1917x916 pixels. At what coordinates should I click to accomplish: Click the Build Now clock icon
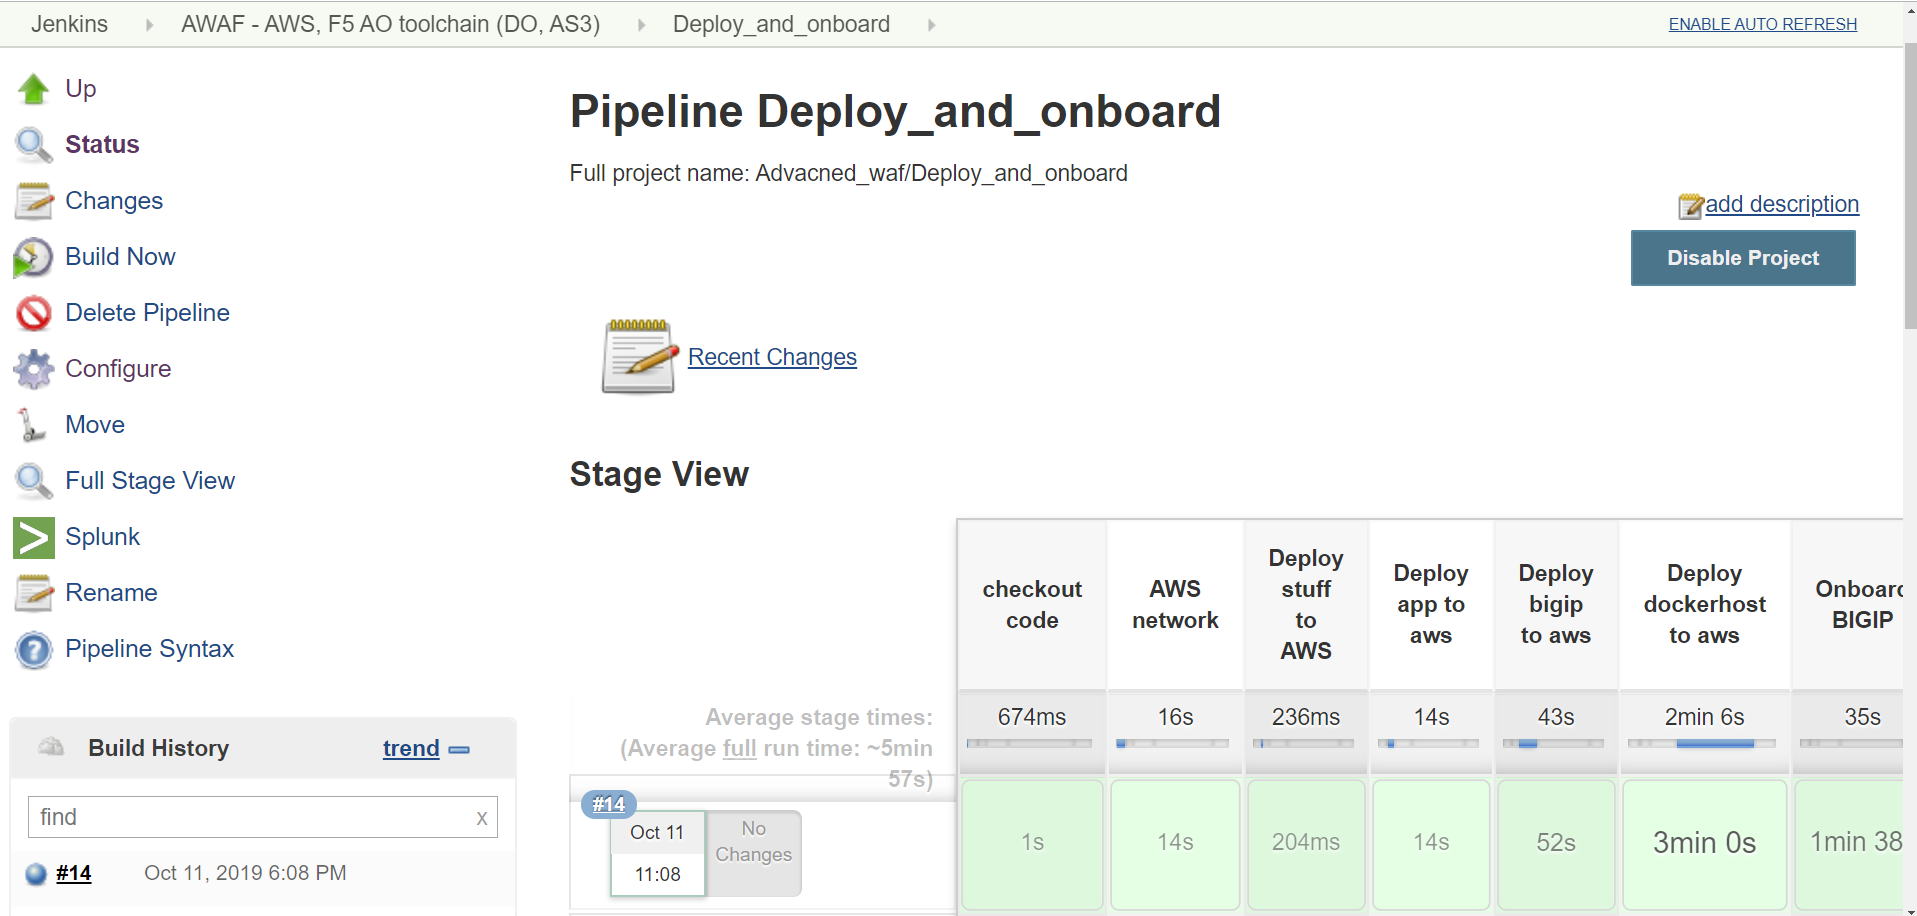click(x=33, y=257)
